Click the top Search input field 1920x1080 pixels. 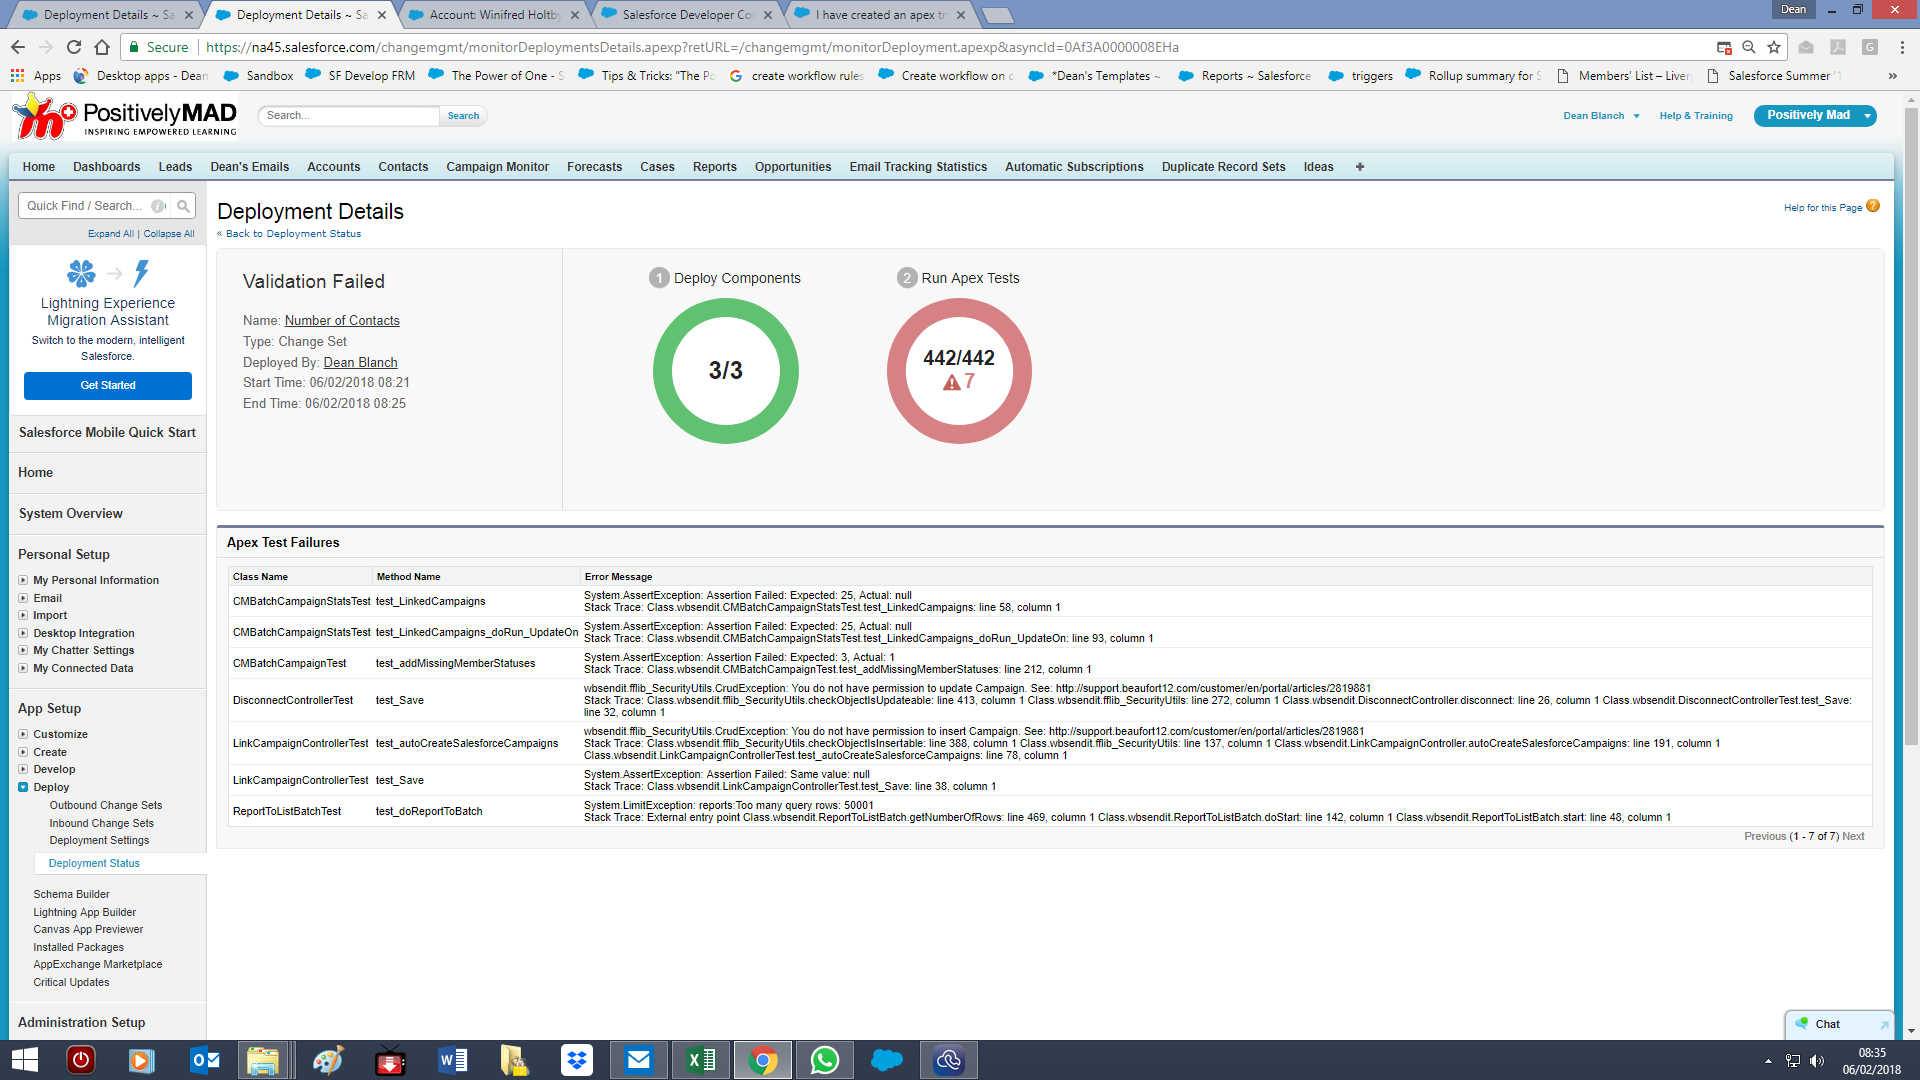click(348, 116)
